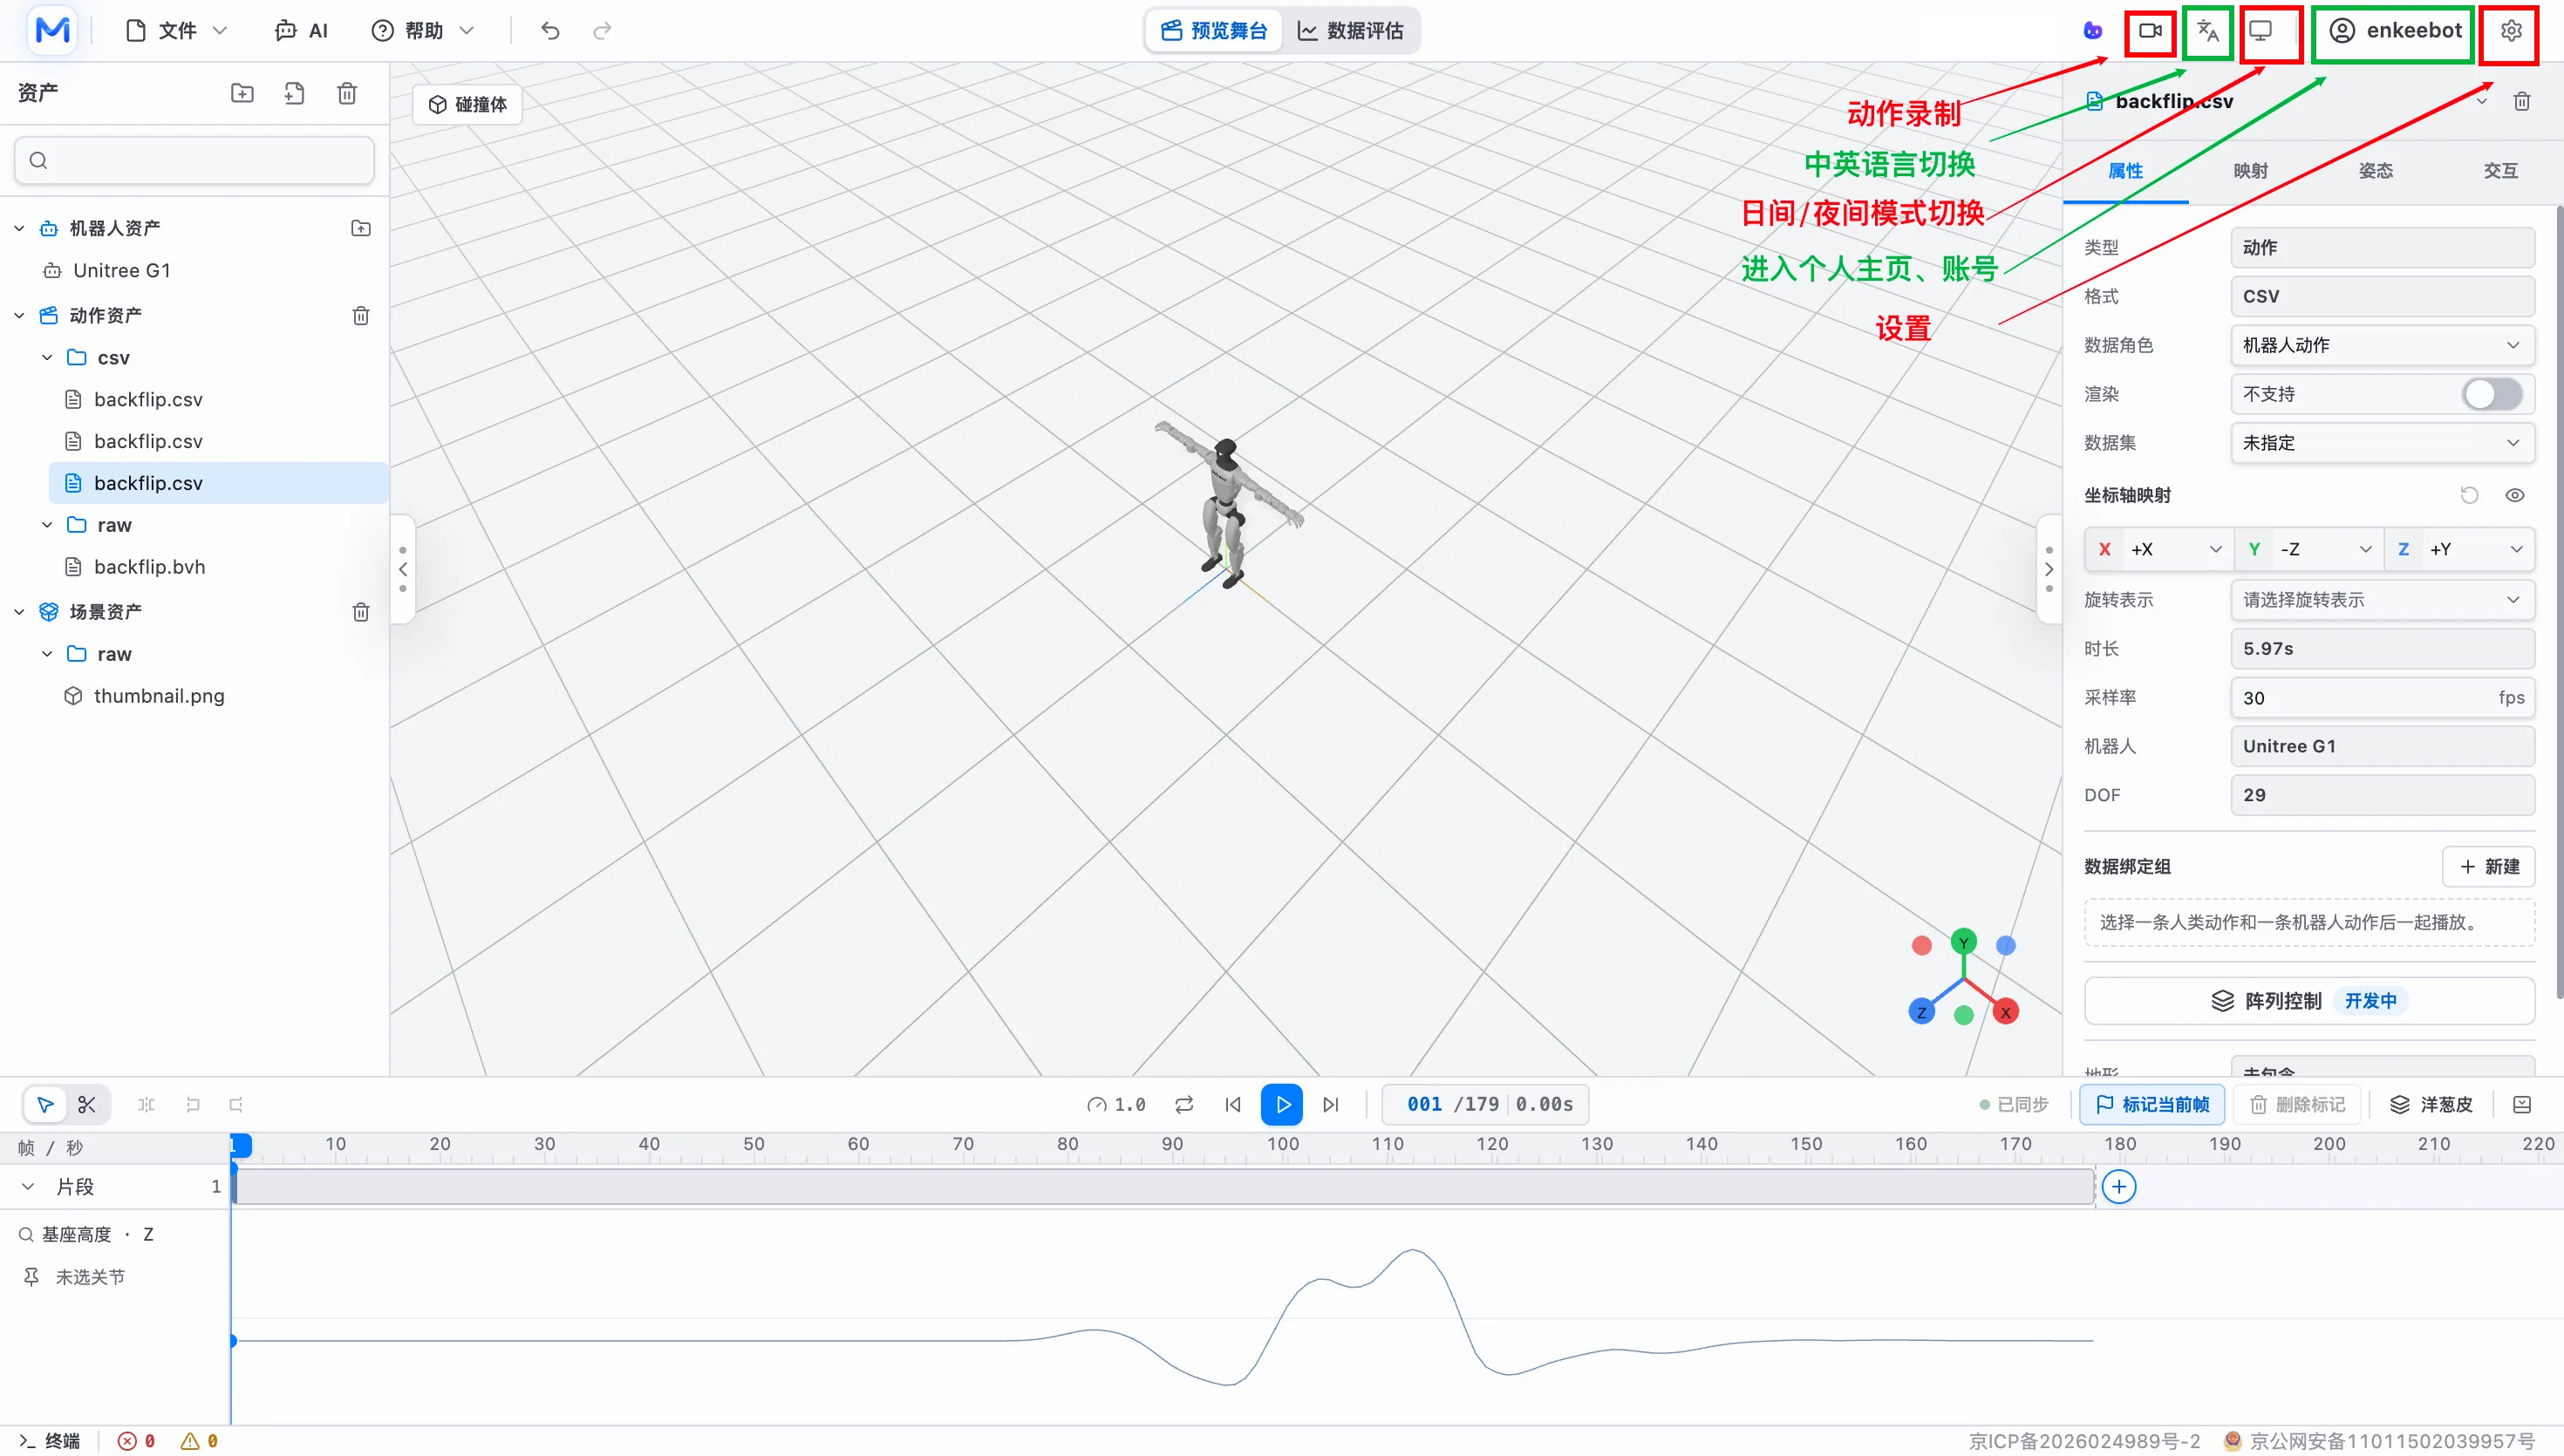This screenshot has width=2564, height=1456.
Task: Toggle day/night mode monitor icon
Action: click(x=2261, y=31)
